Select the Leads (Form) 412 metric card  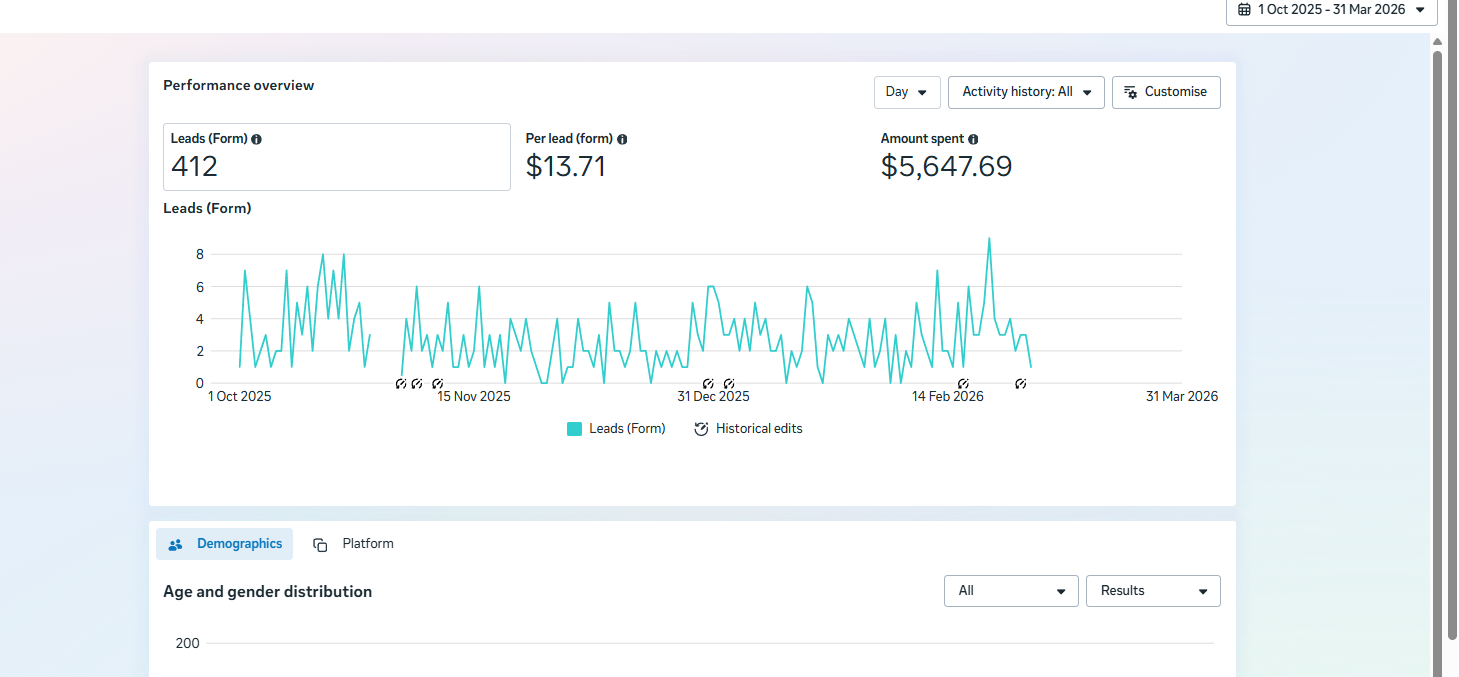point(337,157)
